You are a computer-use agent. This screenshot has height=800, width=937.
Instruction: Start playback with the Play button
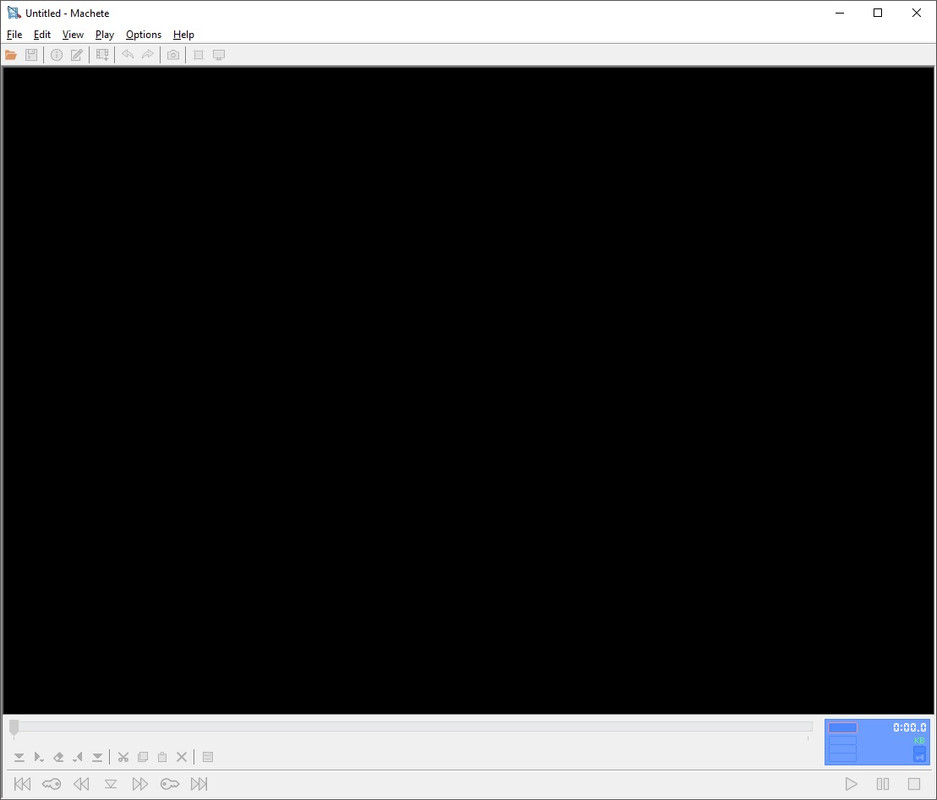click(x=851, y=784)
